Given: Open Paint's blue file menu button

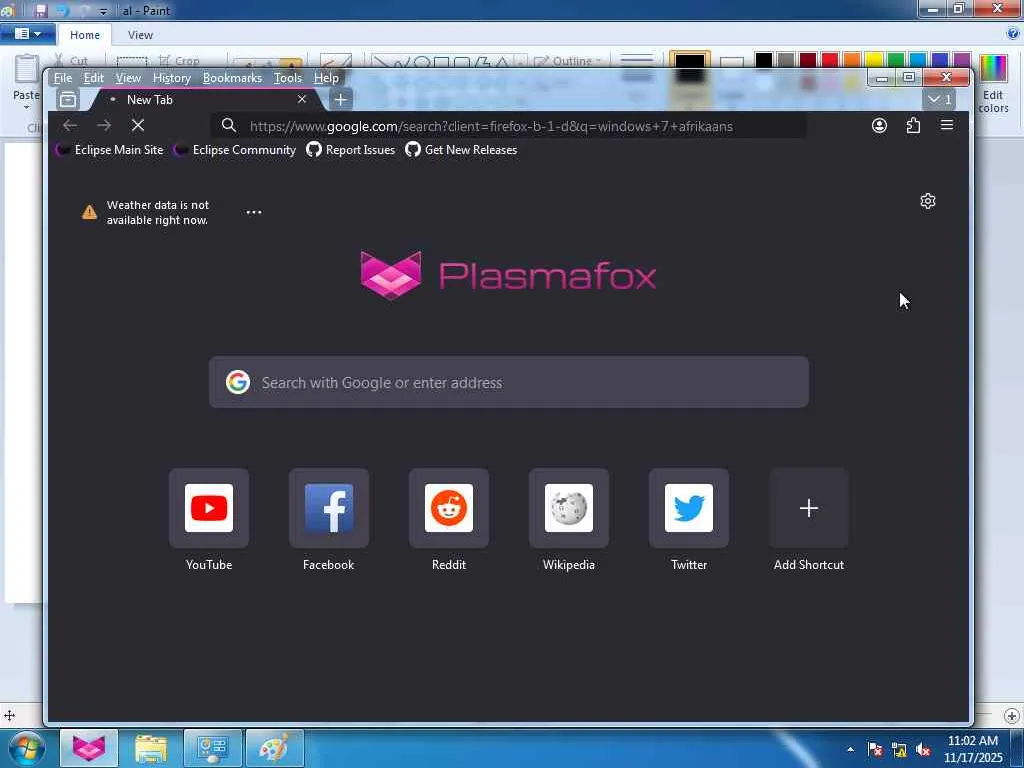Looking at the screenshot, I should coord(27,34).
